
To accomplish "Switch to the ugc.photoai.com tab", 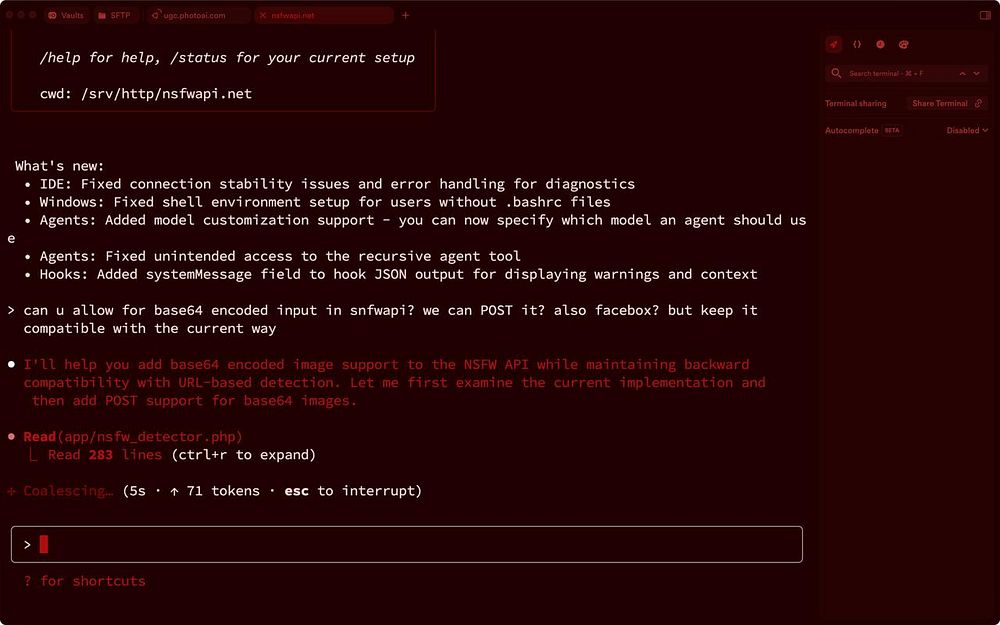I will pyautogui.click(x=196, y=16).
